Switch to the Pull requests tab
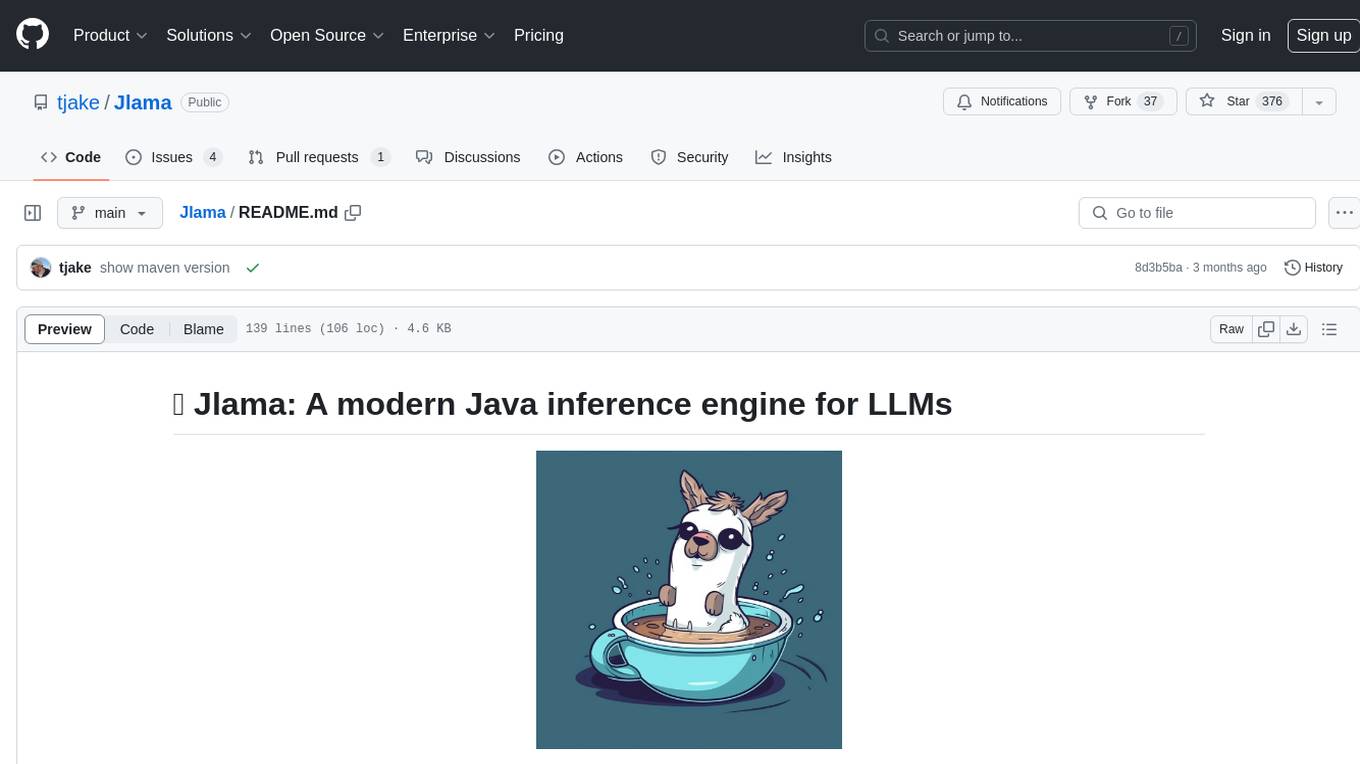Image resolution: width=1360 pixels, height=764 pixels. 318,157
